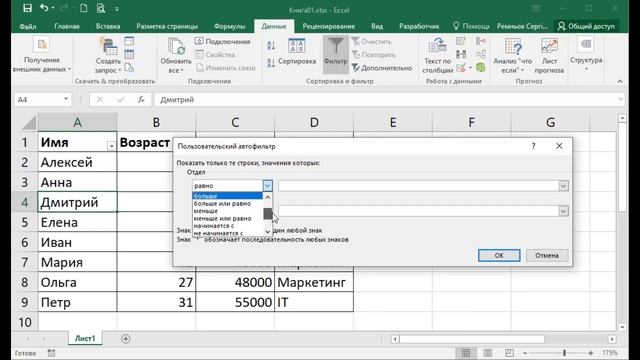The width and height of the screenshot is (640, 360).
Task: Create new document from quick access toolbar
Action: [84, 8]
